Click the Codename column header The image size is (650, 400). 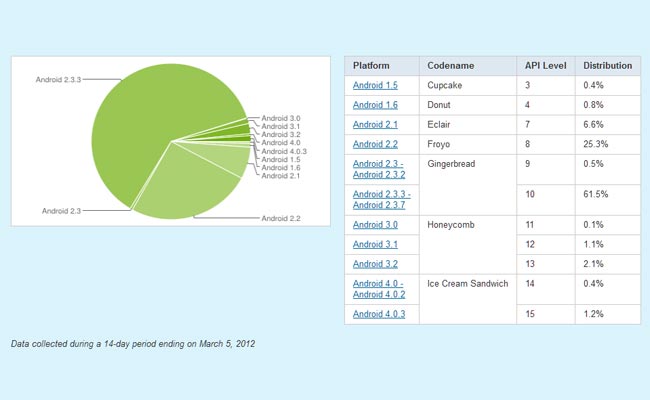coord(449,65)
